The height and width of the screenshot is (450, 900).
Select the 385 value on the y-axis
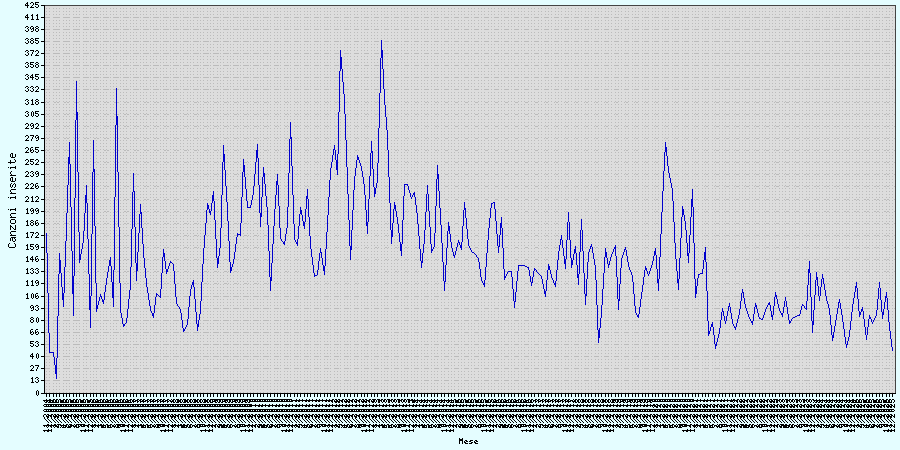tap(33, 41)
